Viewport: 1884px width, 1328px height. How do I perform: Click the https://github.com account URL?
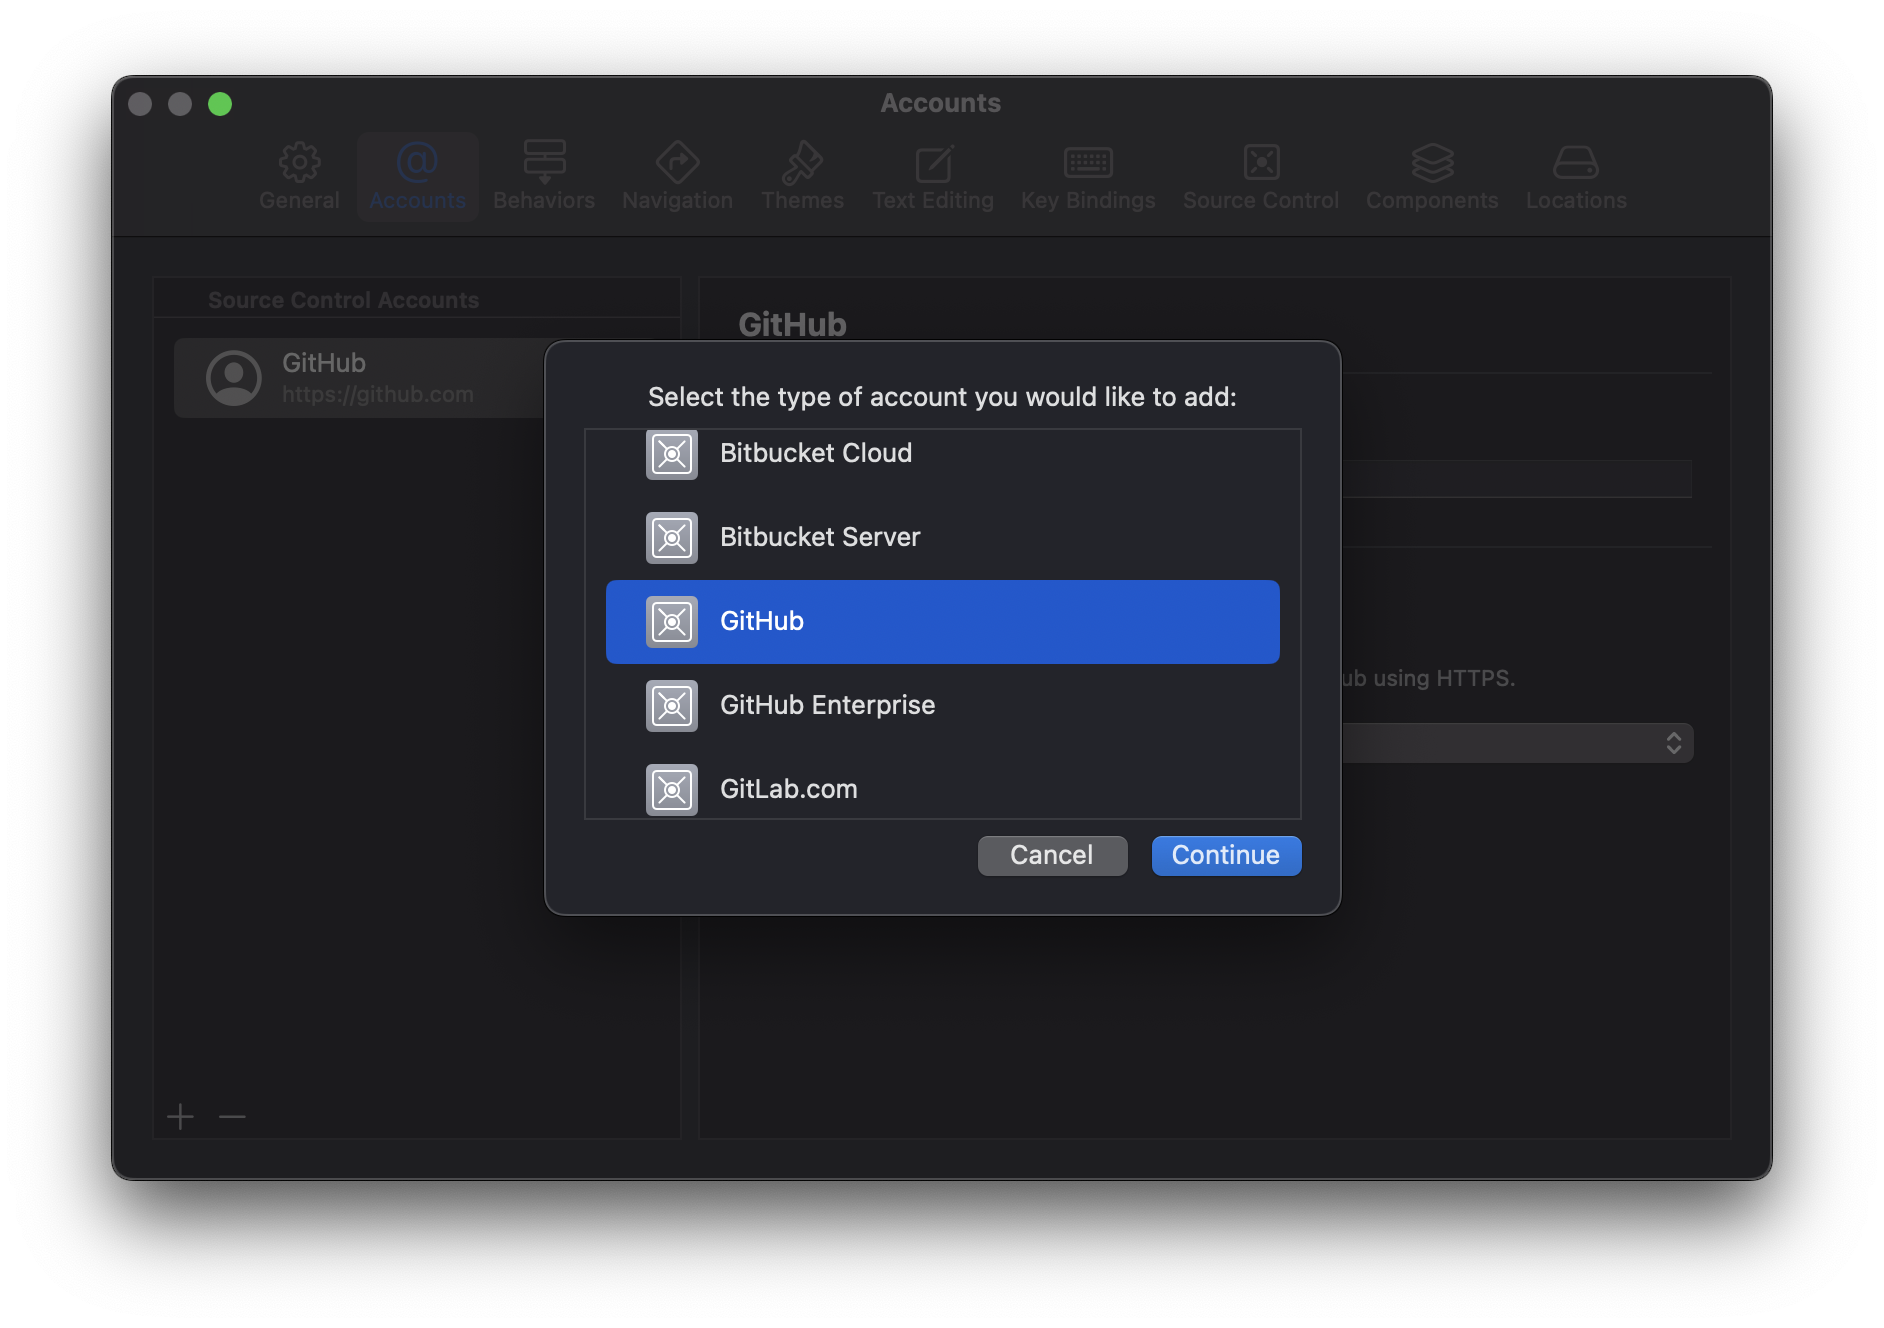tap(378, 395)
